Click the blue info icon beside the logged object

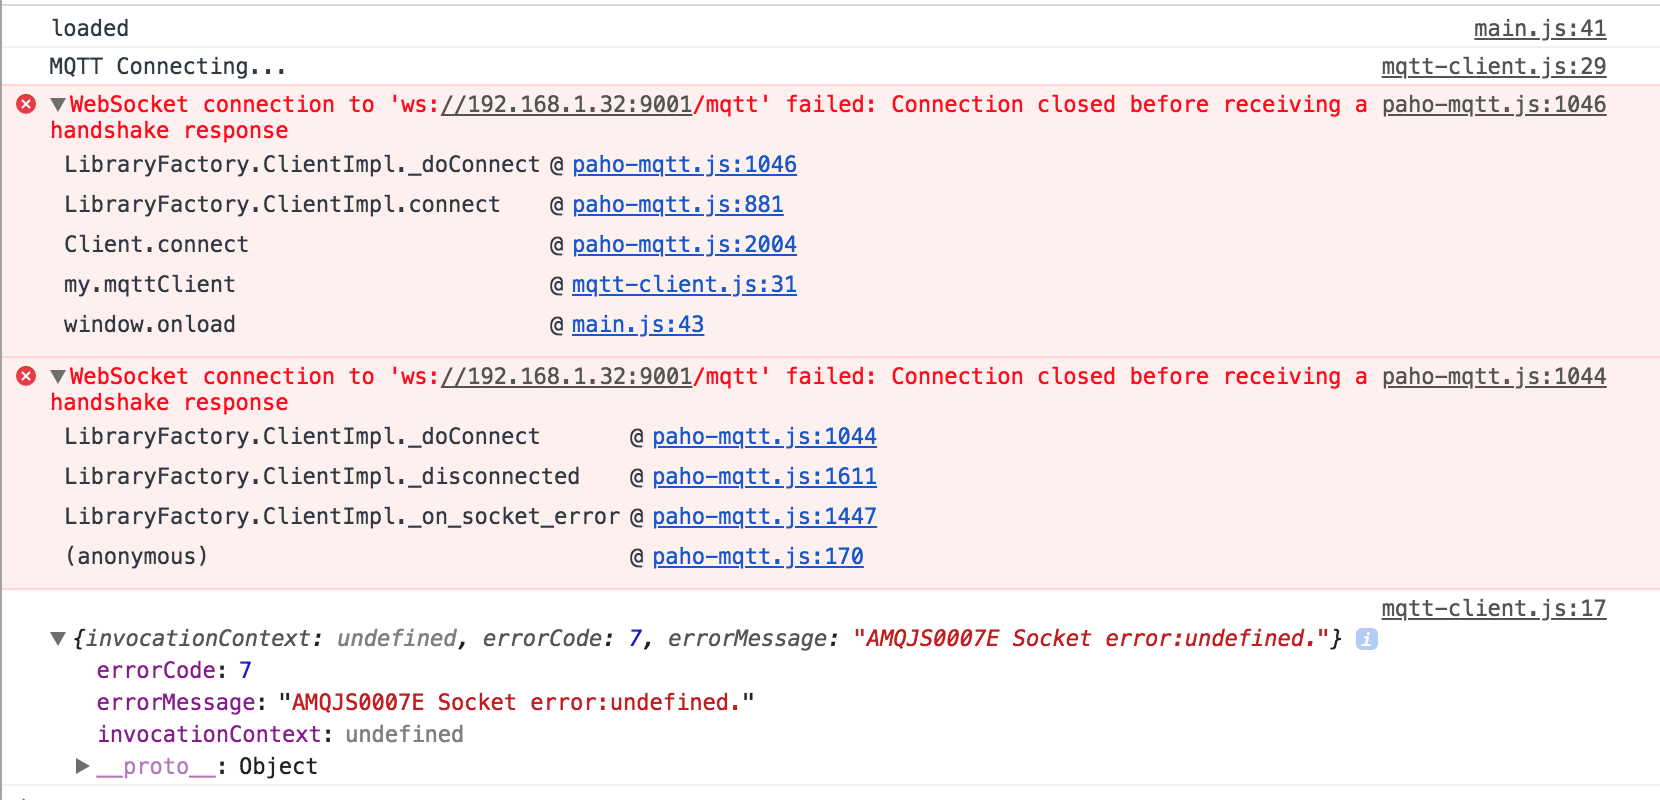1366,639
